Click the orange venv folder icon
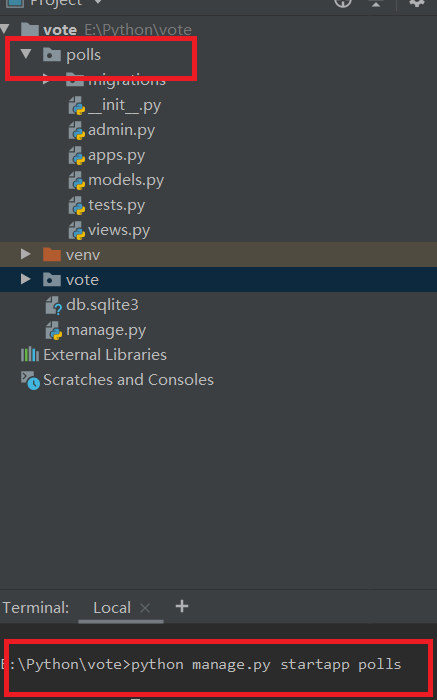The image size is (437, 700). click(52, 254)
